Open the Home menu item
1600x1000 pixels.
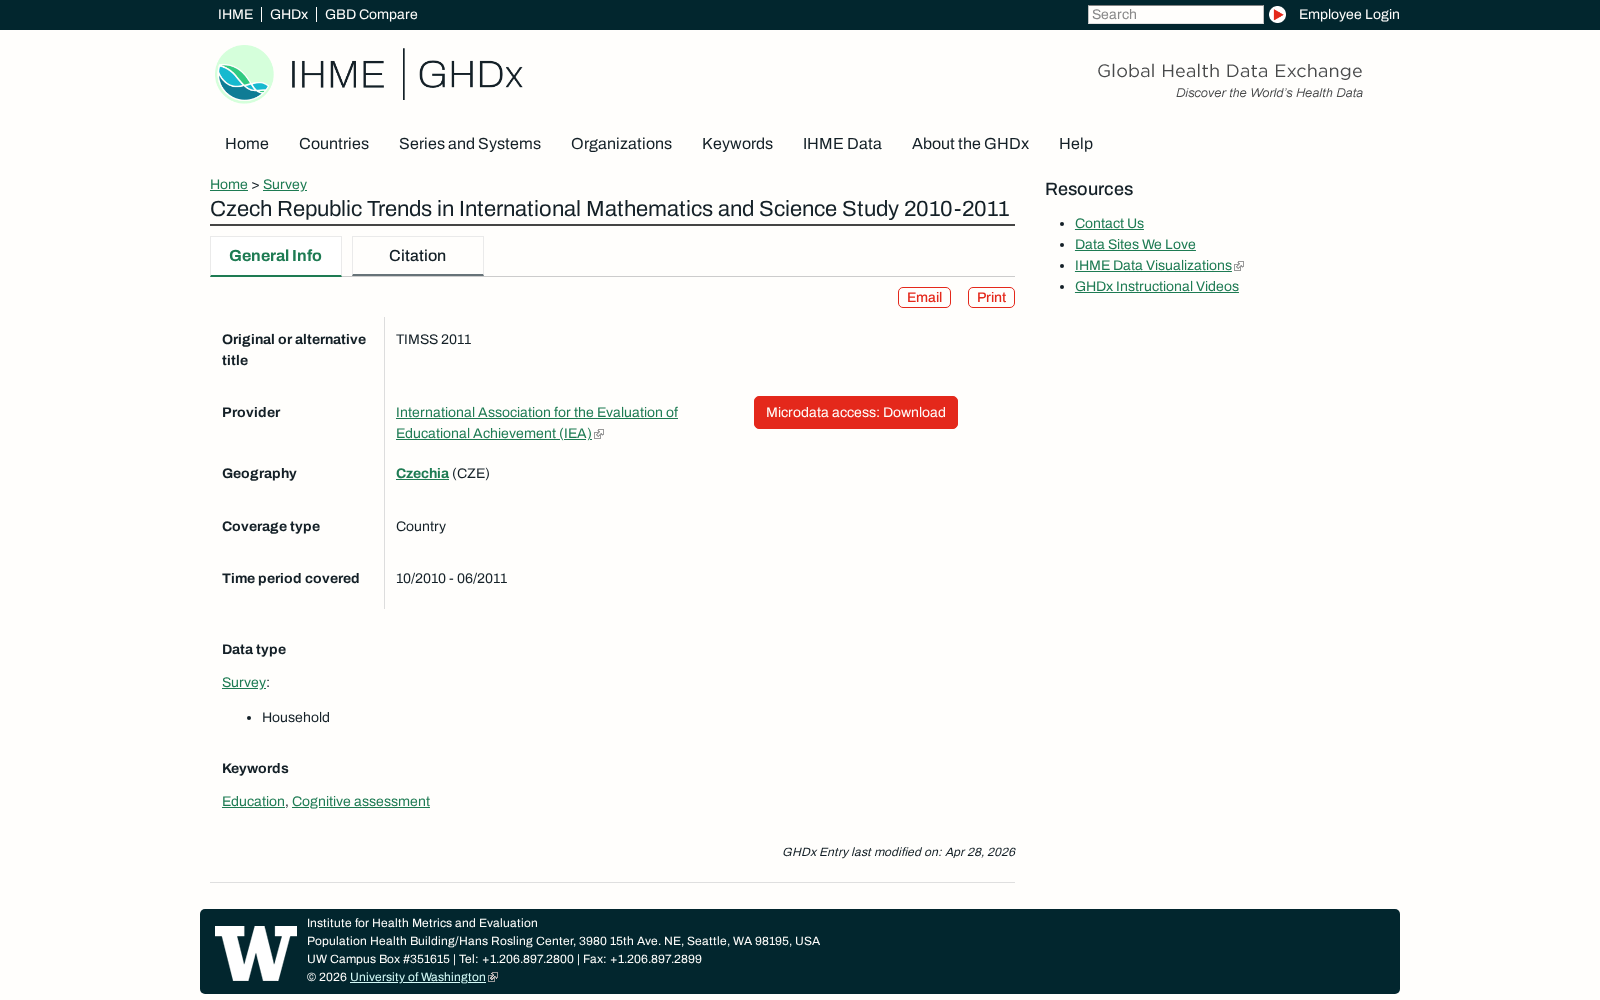247,144
